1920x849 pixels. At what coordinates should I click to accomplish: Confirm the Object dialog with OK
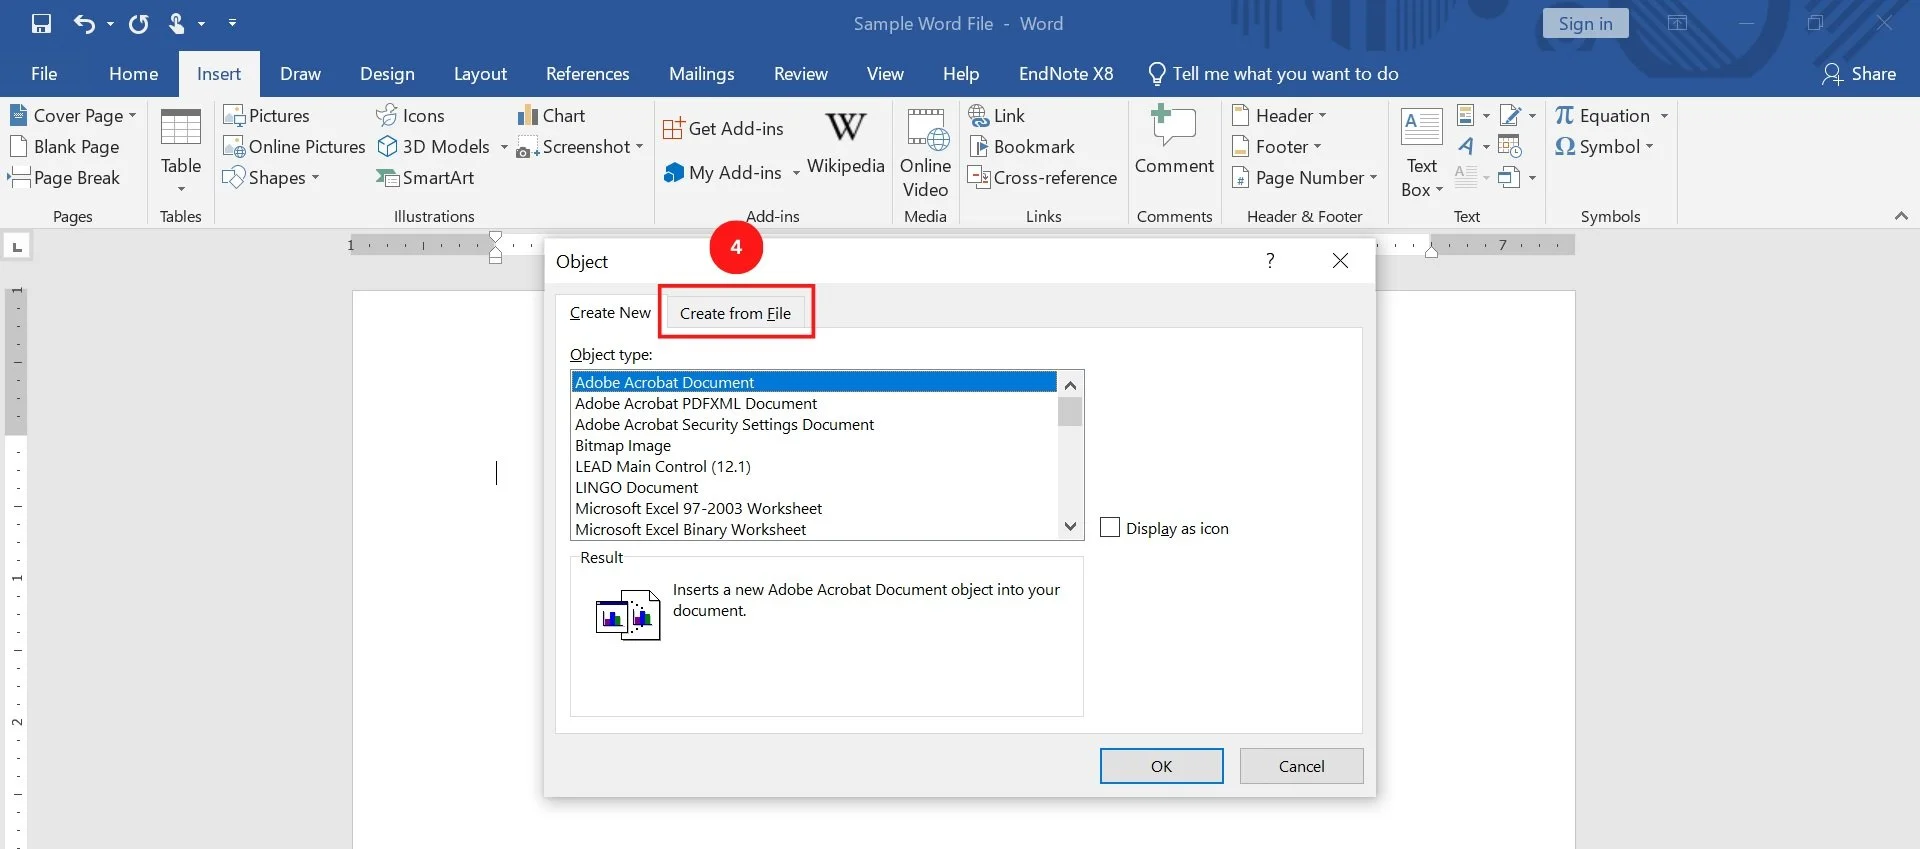1161,766
